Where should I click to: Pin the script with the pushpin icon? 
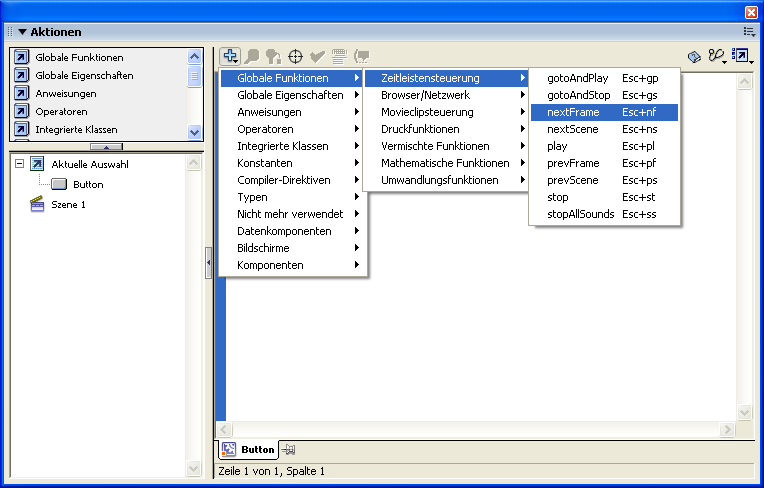click(x=288, y=450)
